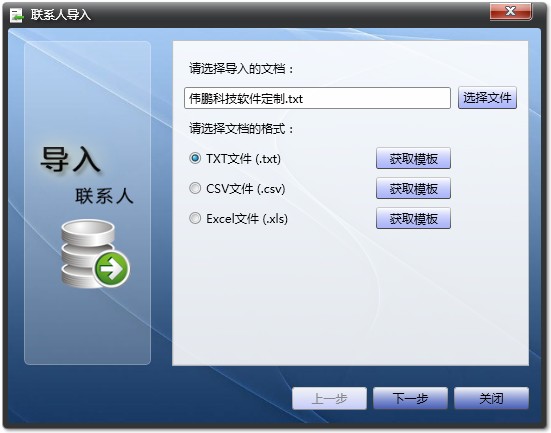Select the CSV文件 (.csv) radio button
The width and height of the screenshot is (551, 433).
[195, 188]
